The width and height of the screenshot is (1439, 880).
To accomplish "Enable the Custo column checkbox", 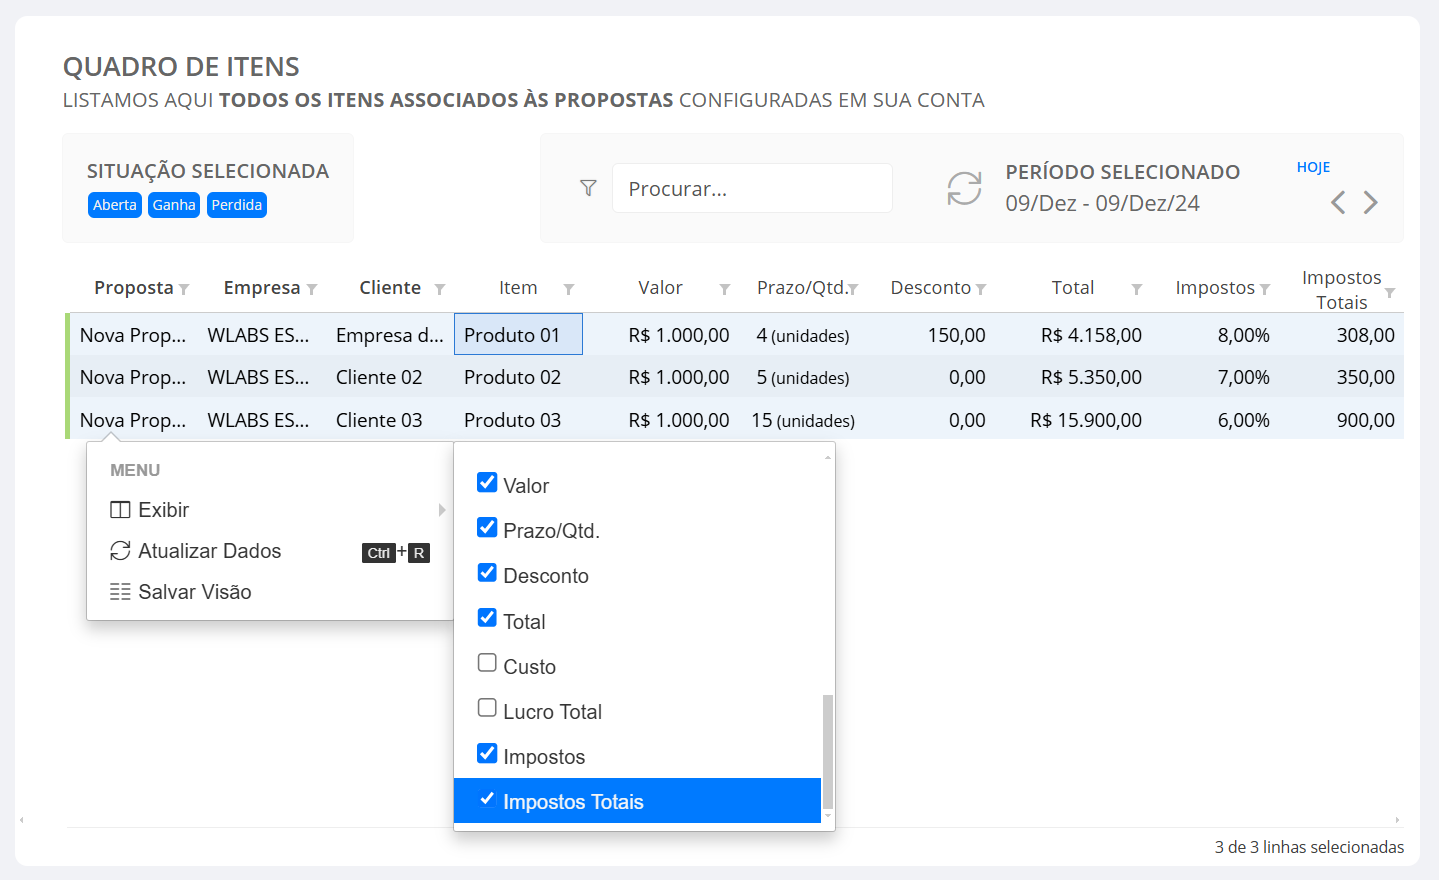I will coord(487,662).
